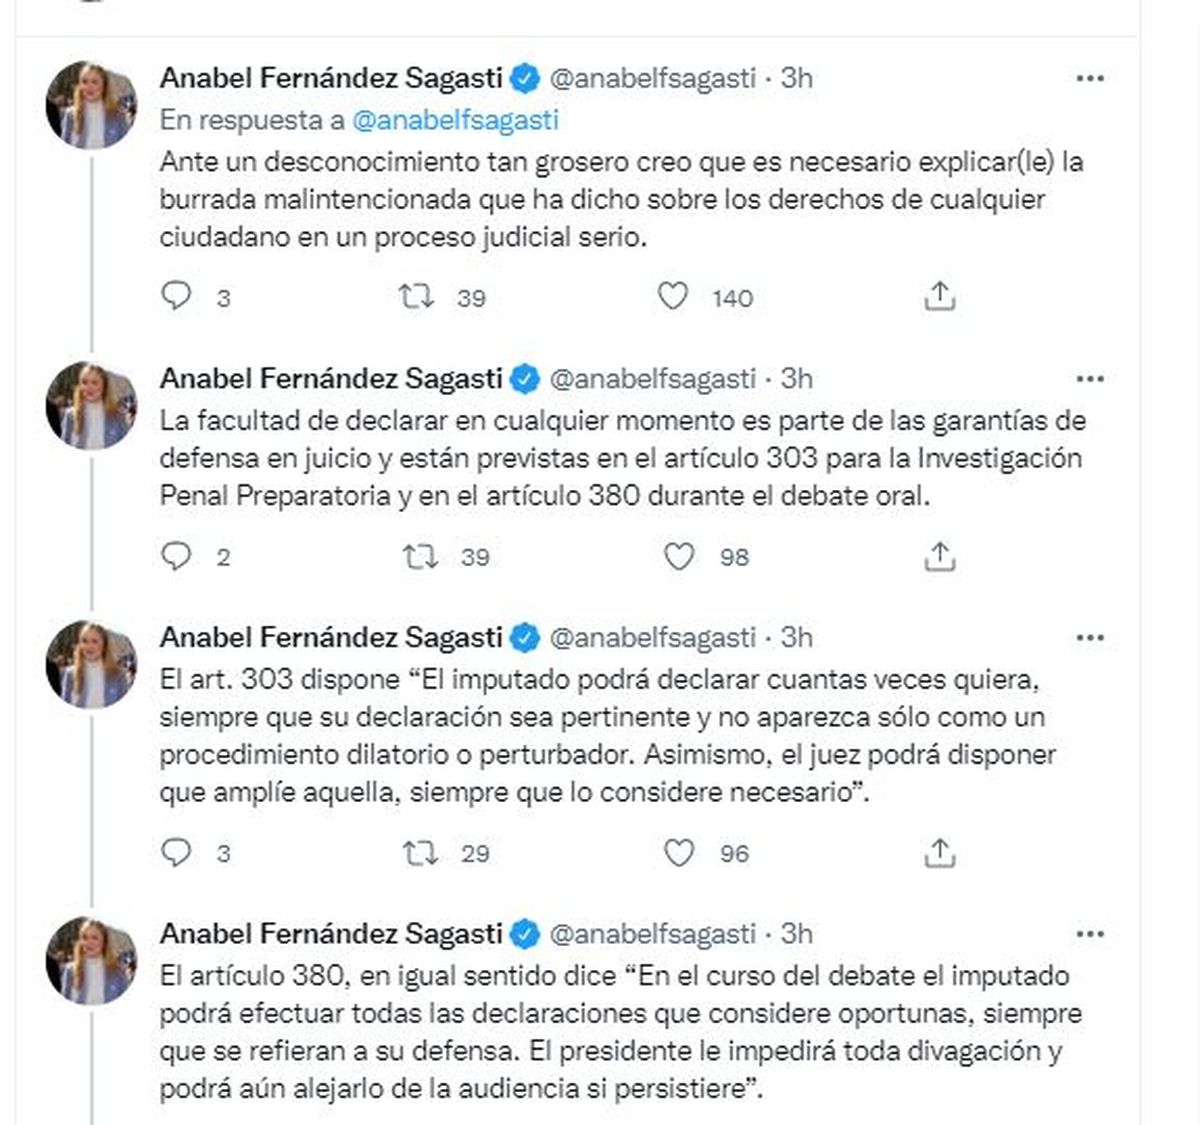Image resolution: width=1200 pixels, height=1125 pixels.
Task: Retweet the 'facultad de declarar' tweet
Action: point(418,556)
